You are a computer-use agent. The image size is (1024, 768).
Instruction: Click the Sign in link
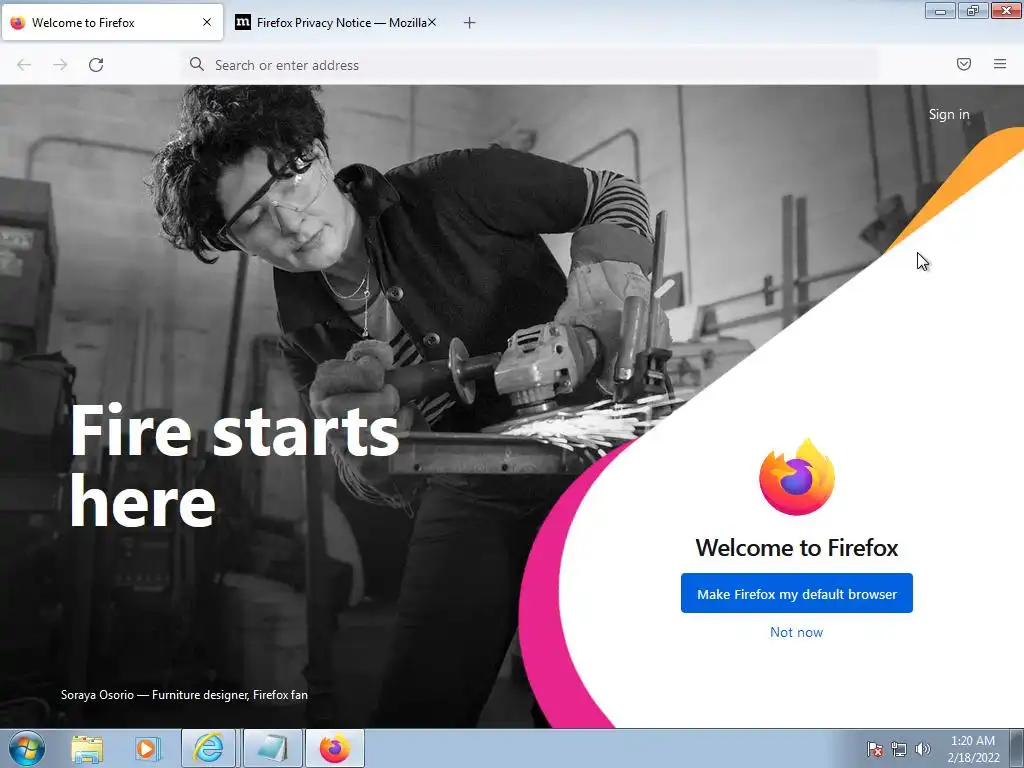pos(949,114)
